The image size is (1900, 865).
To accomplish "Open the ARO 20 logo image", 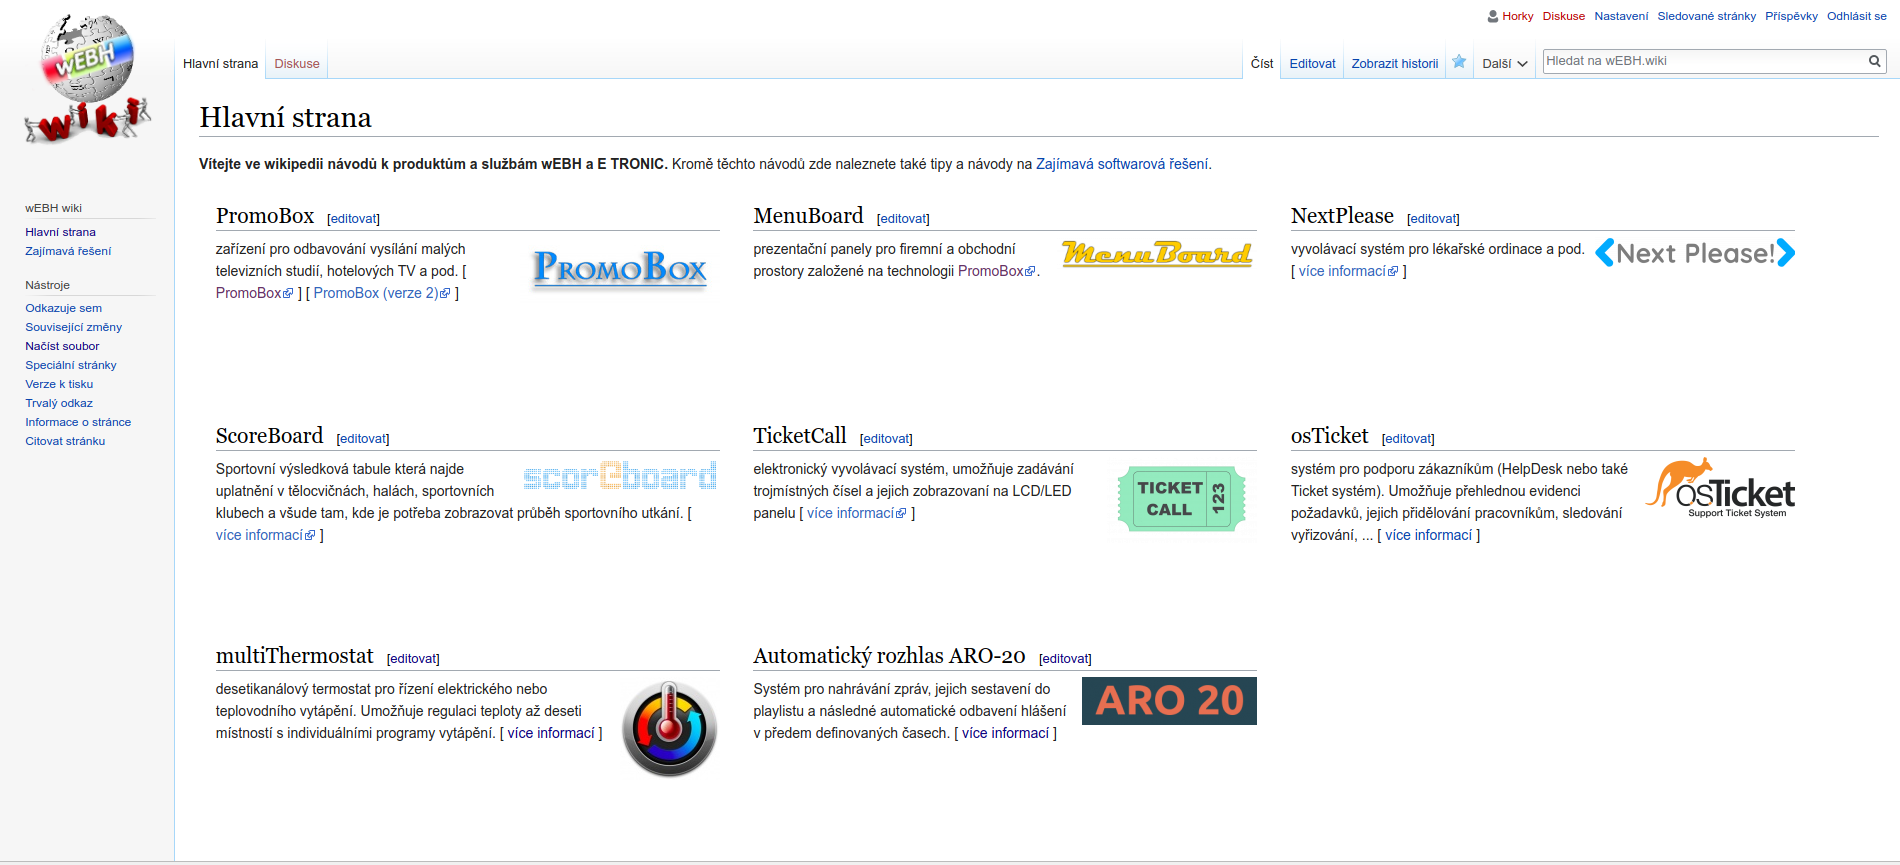I will click(1169, 701).
